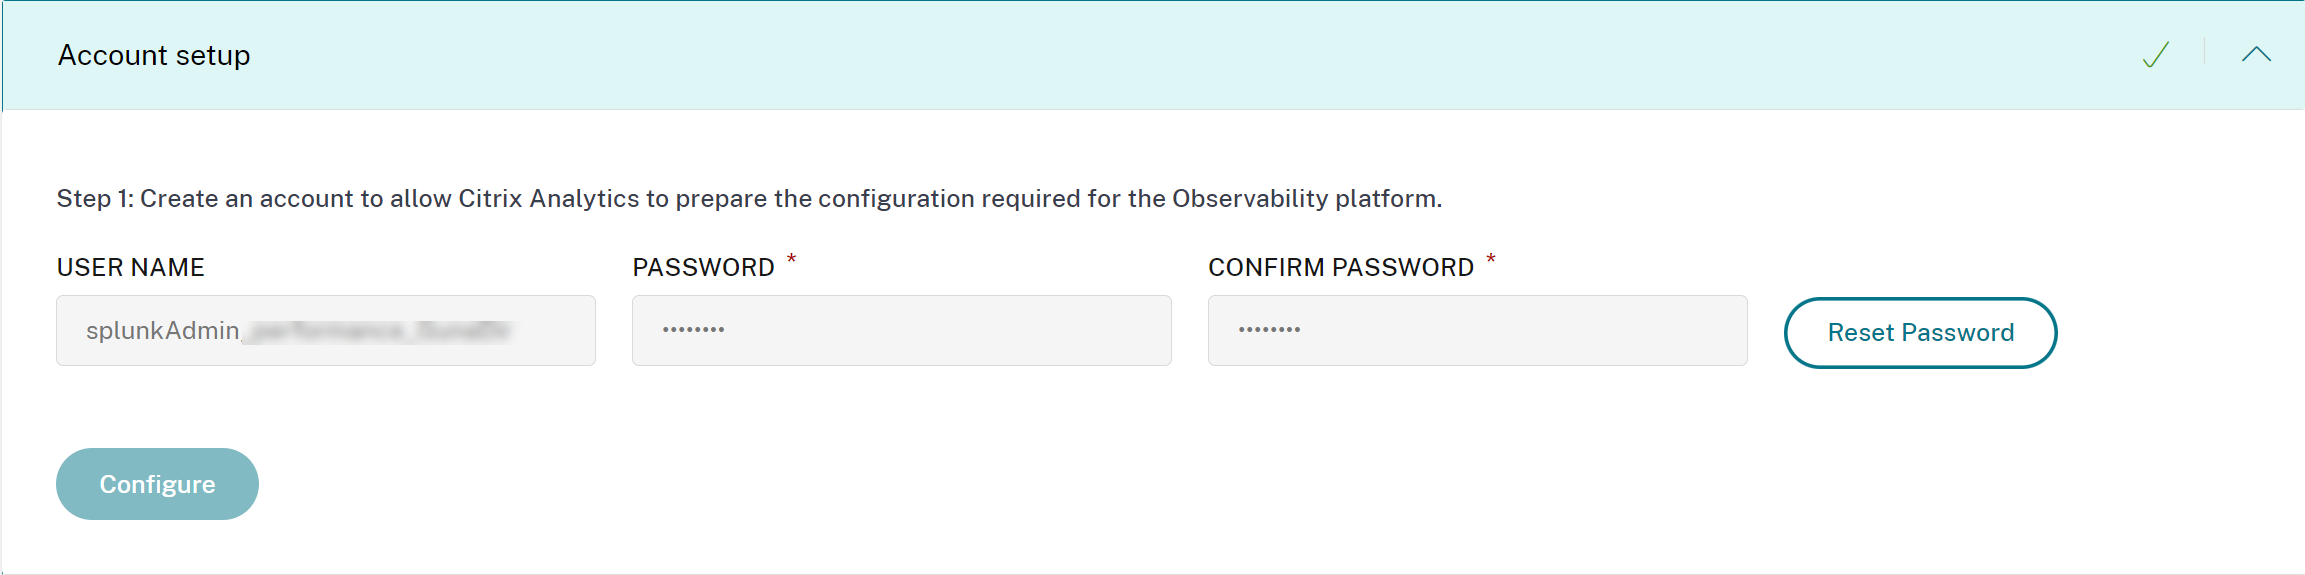Click the Reset Password button
Screen dimensions: 2305x575
[x=1920, y=333]
